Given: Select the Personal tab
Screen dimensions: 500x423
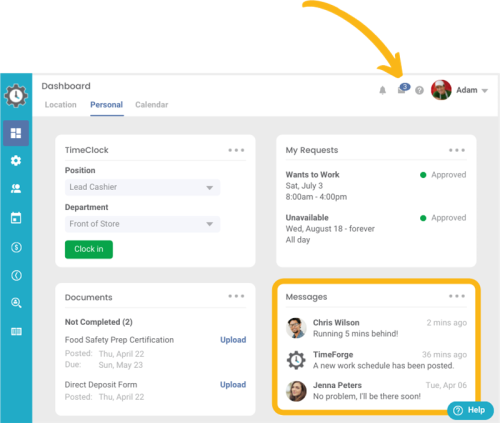Looking at the screenshot, I should pos(107,105).
